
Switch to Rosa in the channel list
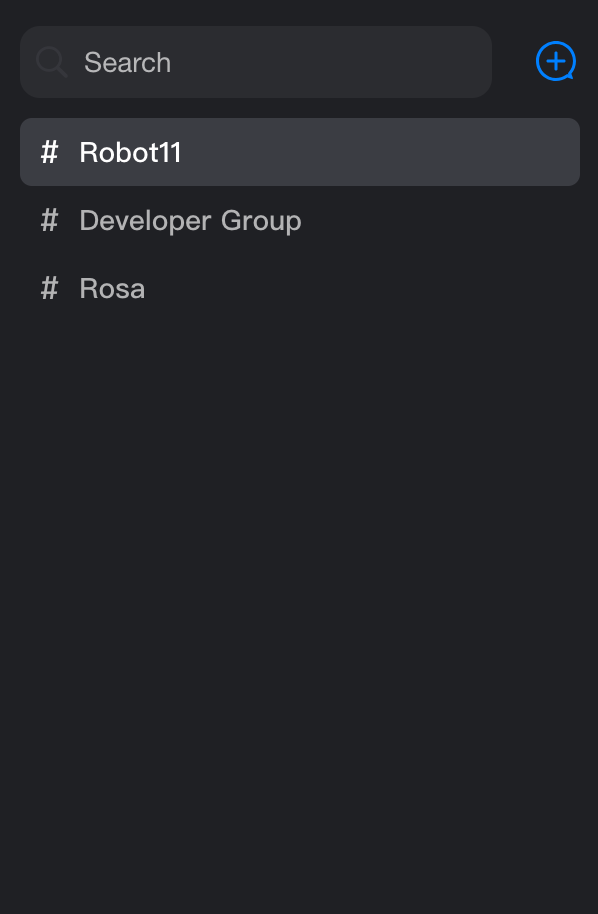[300, 288]
